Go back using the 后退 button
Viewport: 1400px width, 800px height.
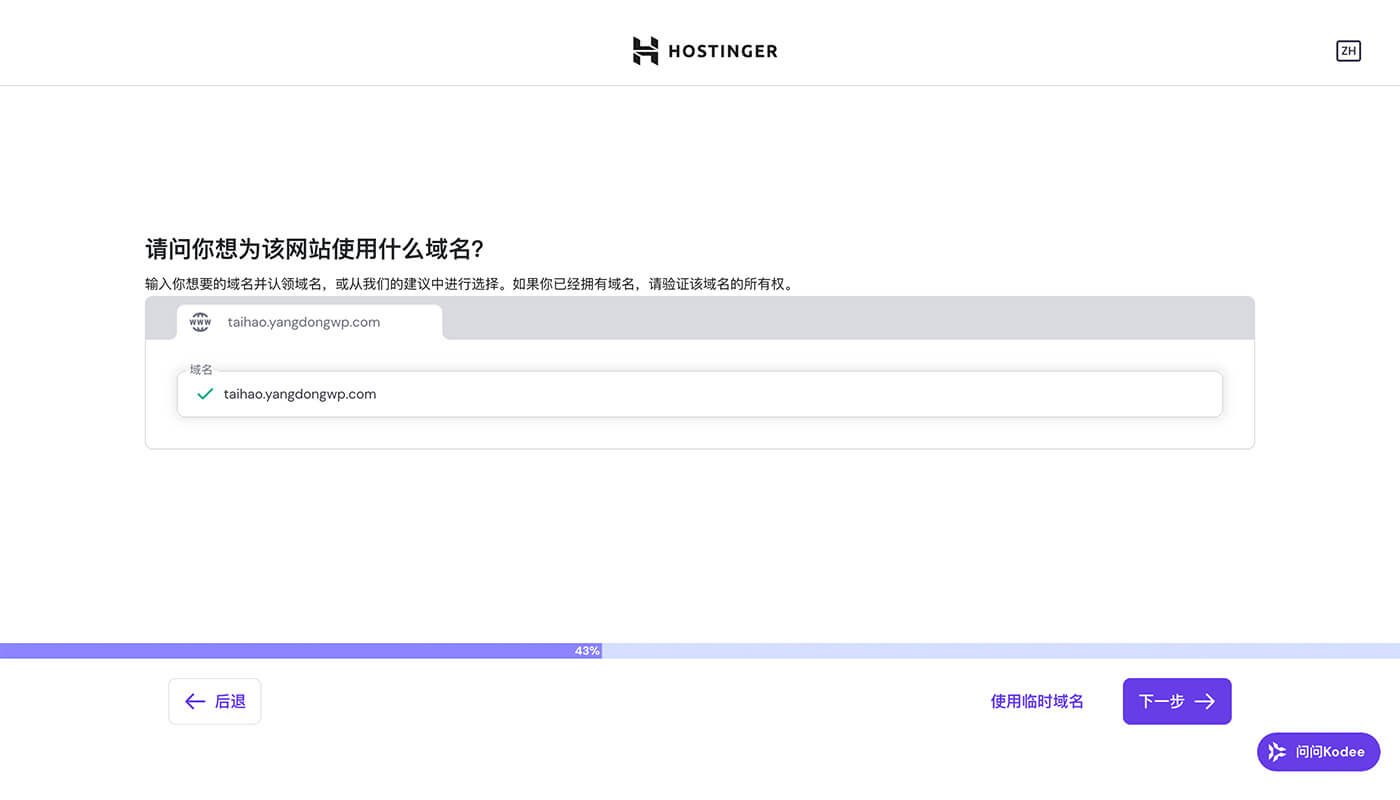pos(214,701)
